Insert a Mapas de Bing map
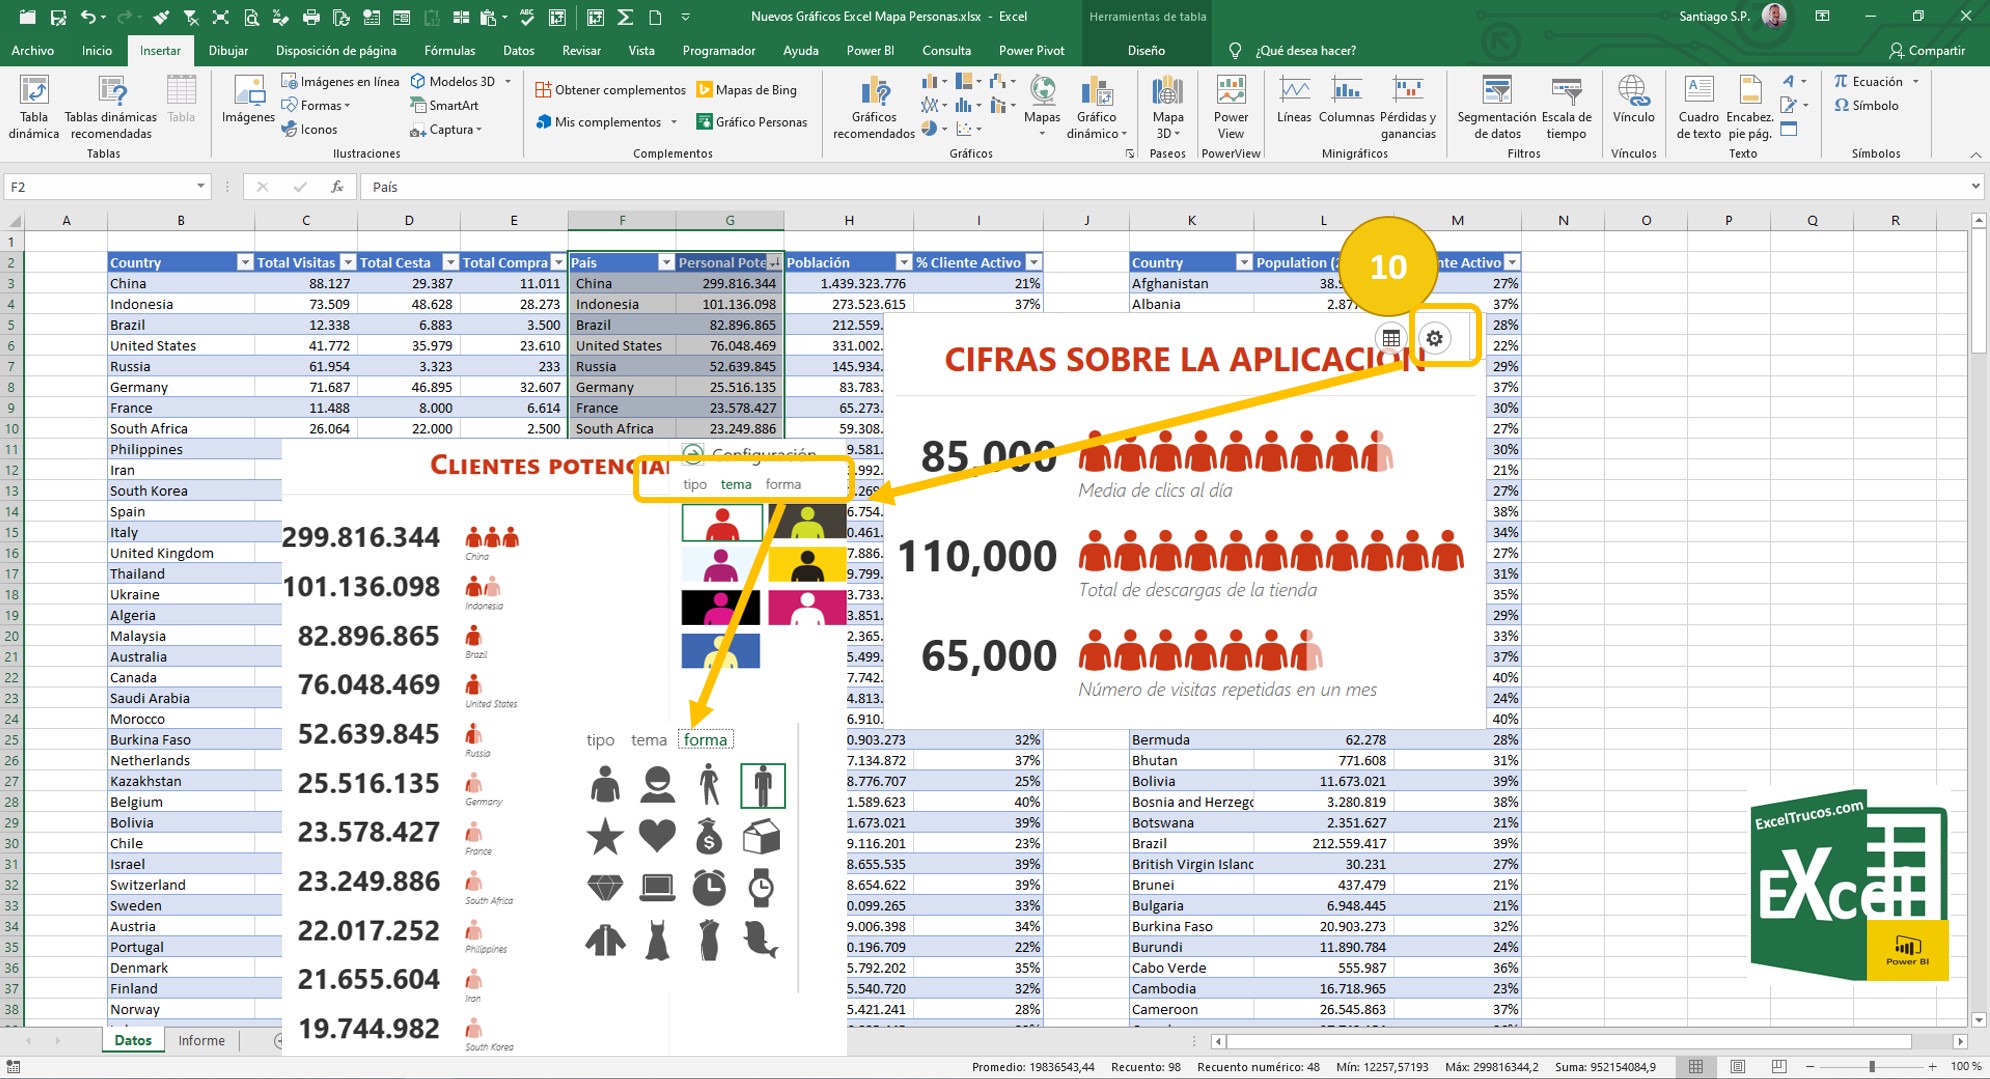This screenshot has height=1079, width=1990. 746,89
